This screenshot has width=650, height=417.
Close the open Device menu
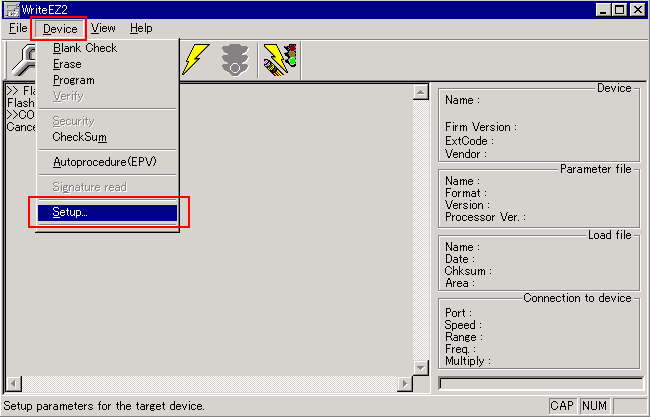(x=60, y=29)
